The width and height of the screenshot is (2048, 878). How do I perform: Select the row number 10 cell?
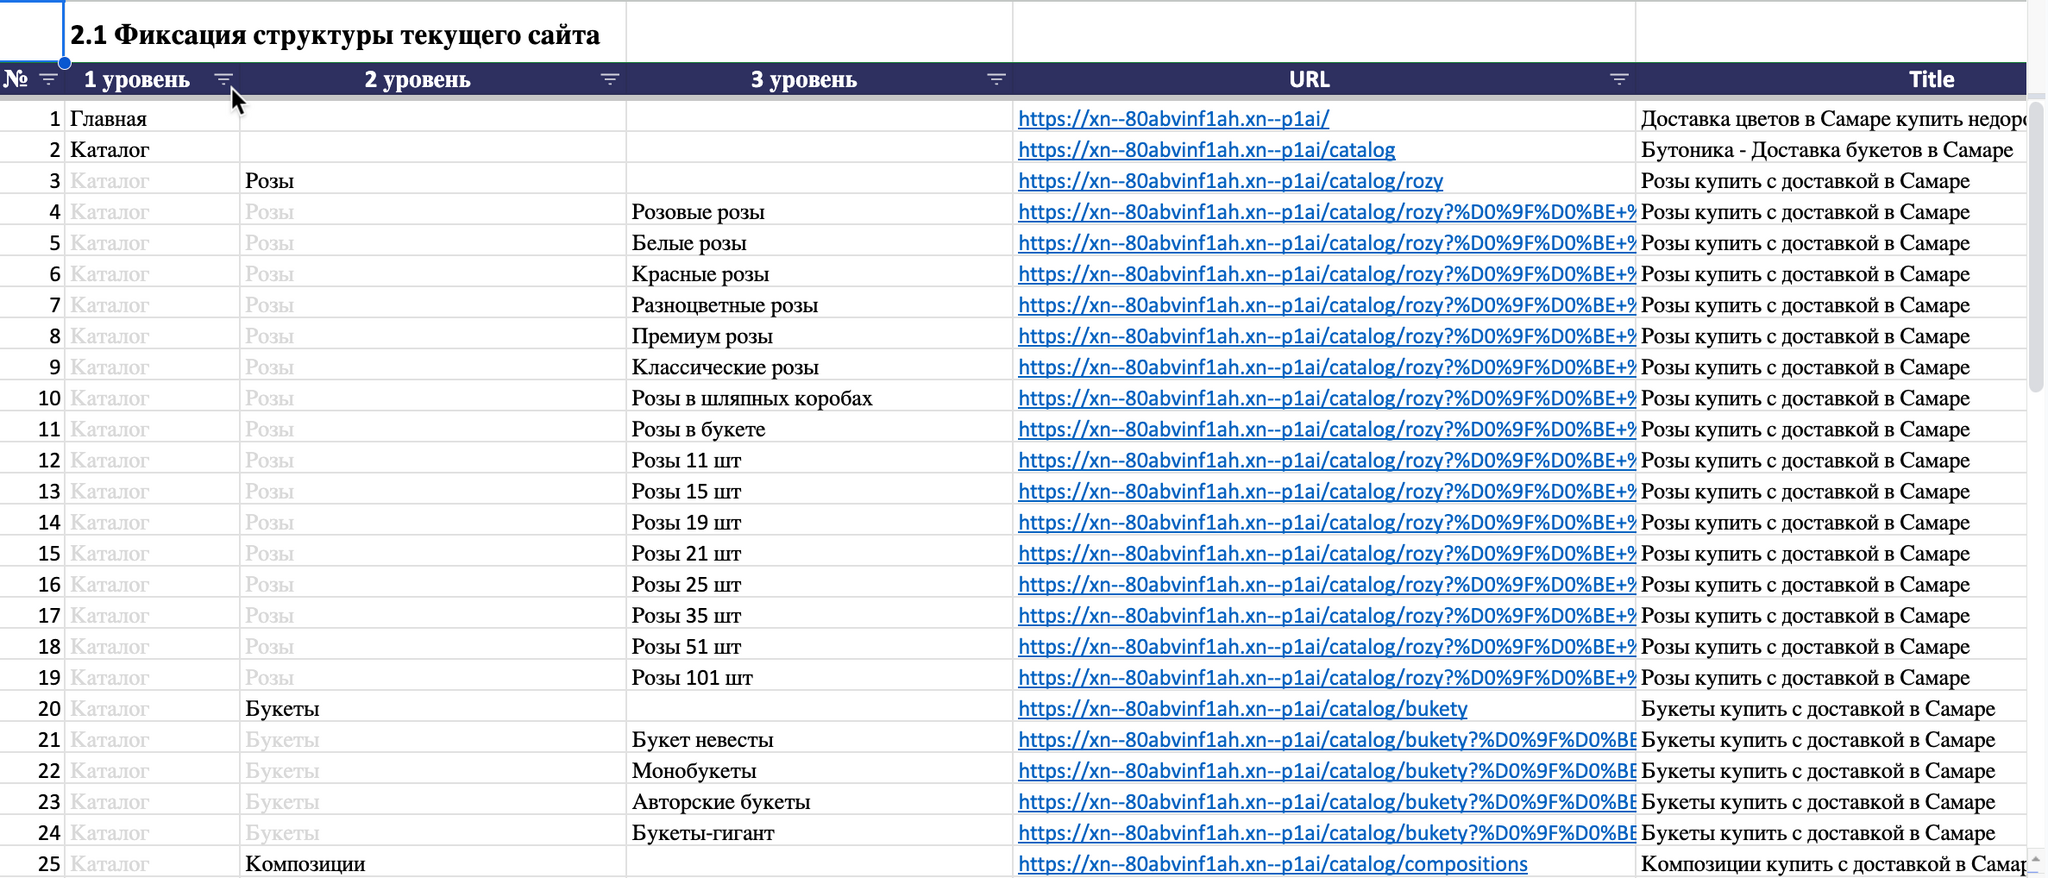pos(32,398)
